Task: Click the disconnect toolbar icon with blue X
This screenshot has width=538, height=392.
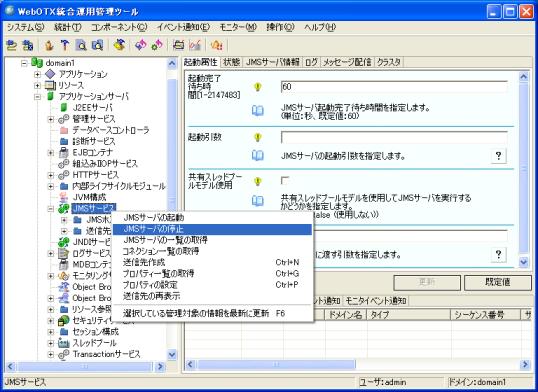Action: click(x=27, y=45)
